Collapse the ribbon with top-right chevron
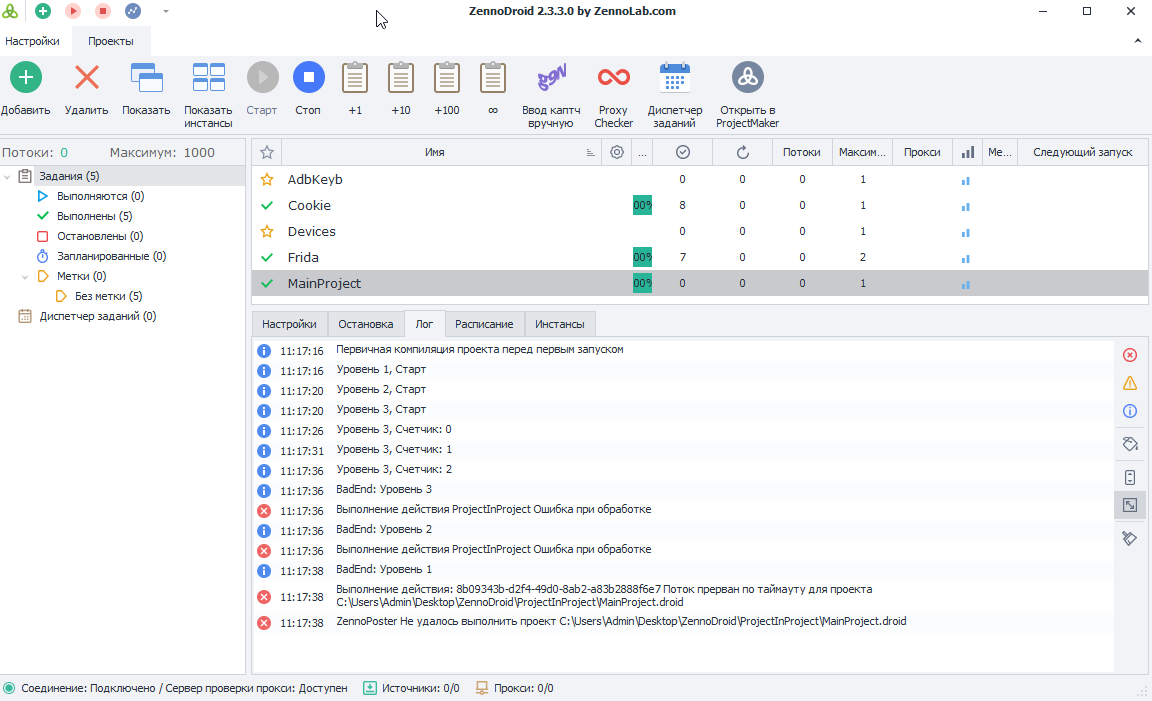This screenshot has width=1152, height=701. coord(1137,41)
